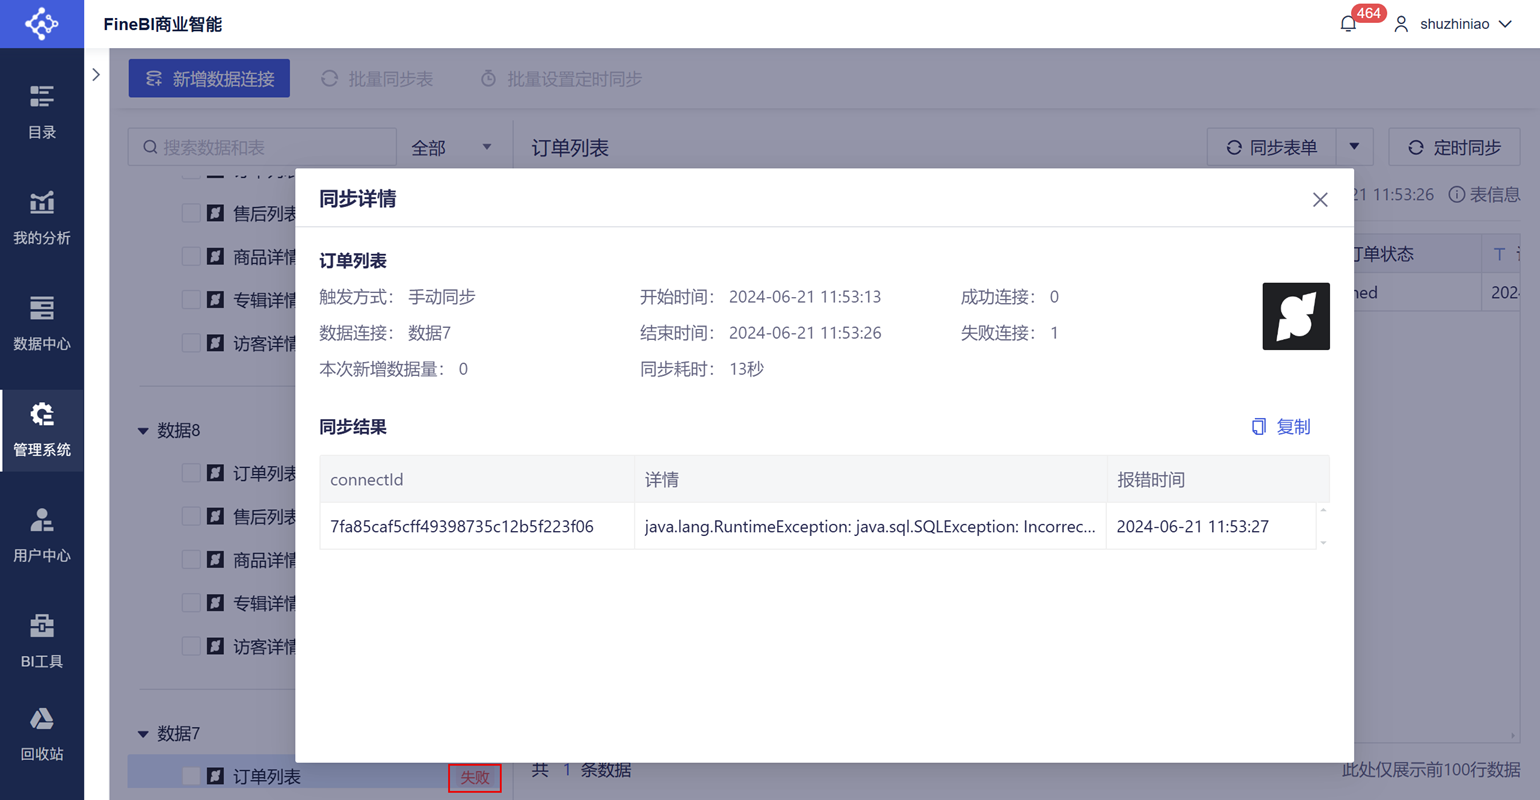Open the shuzhiniao account menu
This screenshot has width=1540, height=800.
coord(1454,24)
